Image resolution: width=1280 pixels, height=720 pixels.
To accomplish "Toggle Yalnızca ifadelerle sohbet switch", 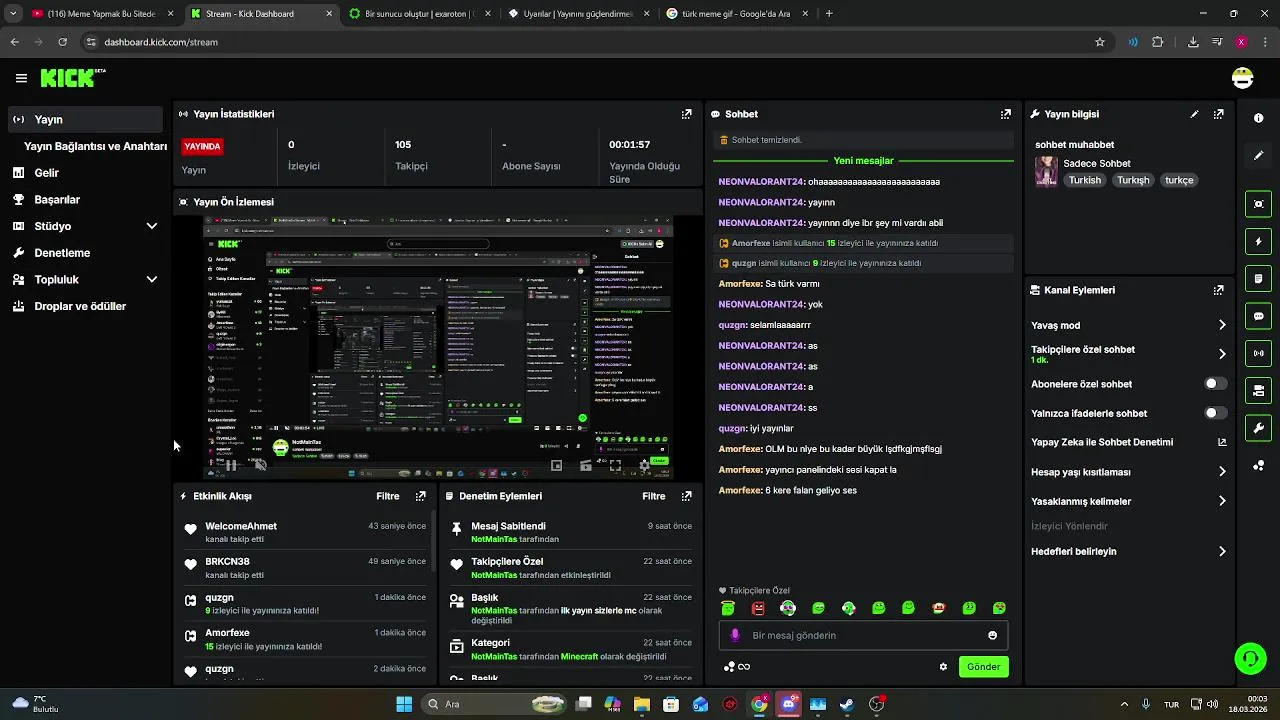I will pos(1215,413).
